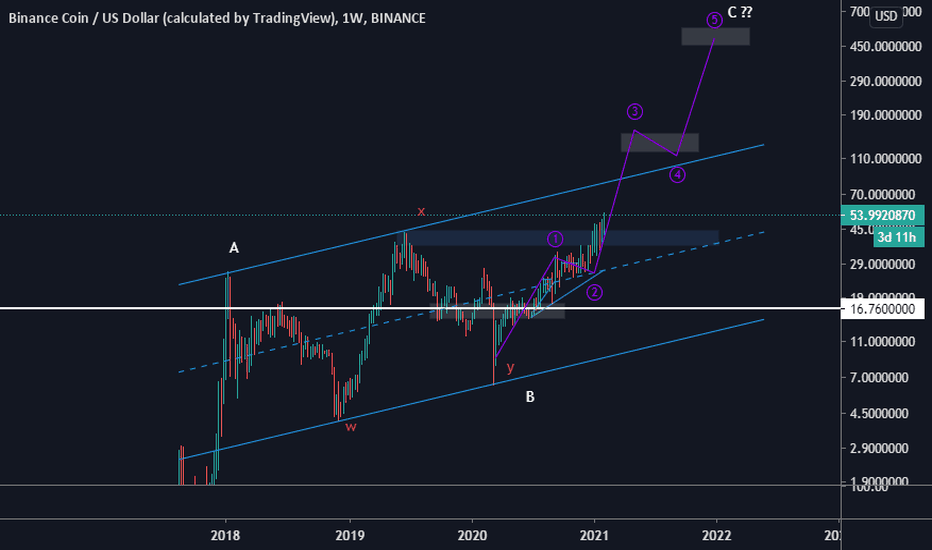Image resolution: width=932 pixels, height=550 pixels.
Task: Select the 'C ??' annotation text
Action: pos(740,12)
